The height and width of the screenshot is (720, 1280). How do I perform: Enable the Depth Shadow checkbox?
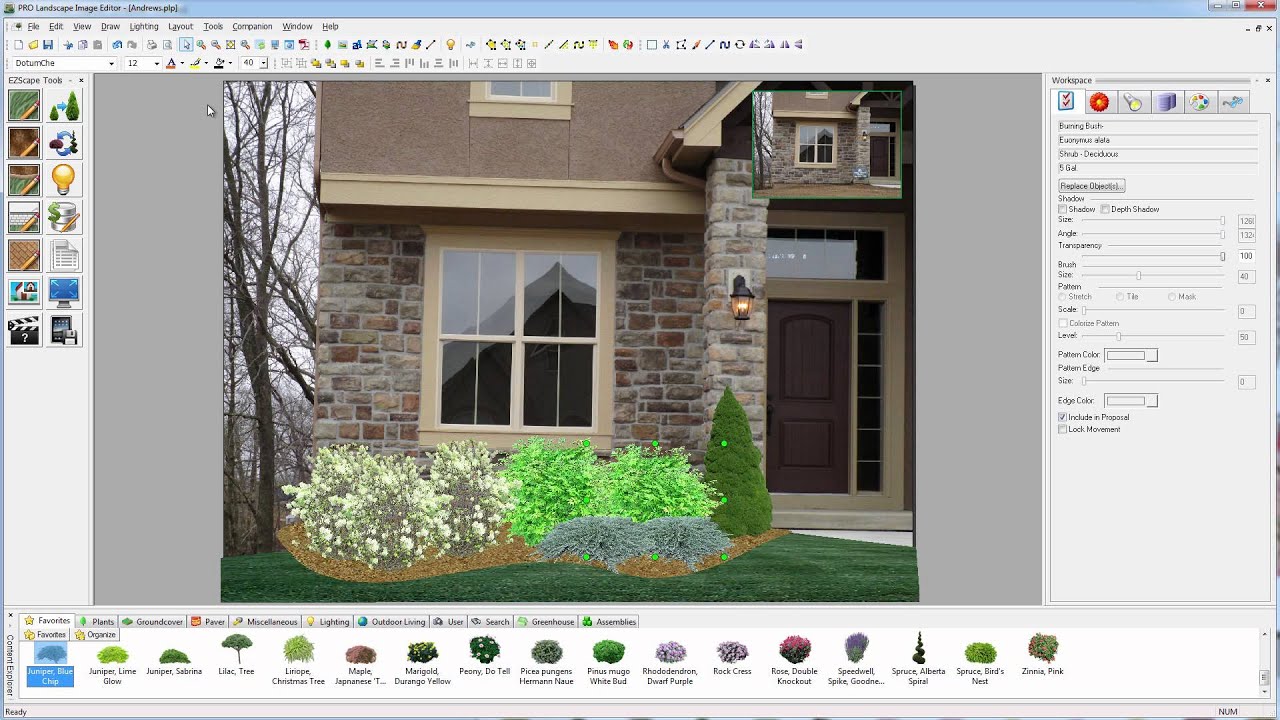1105,209
